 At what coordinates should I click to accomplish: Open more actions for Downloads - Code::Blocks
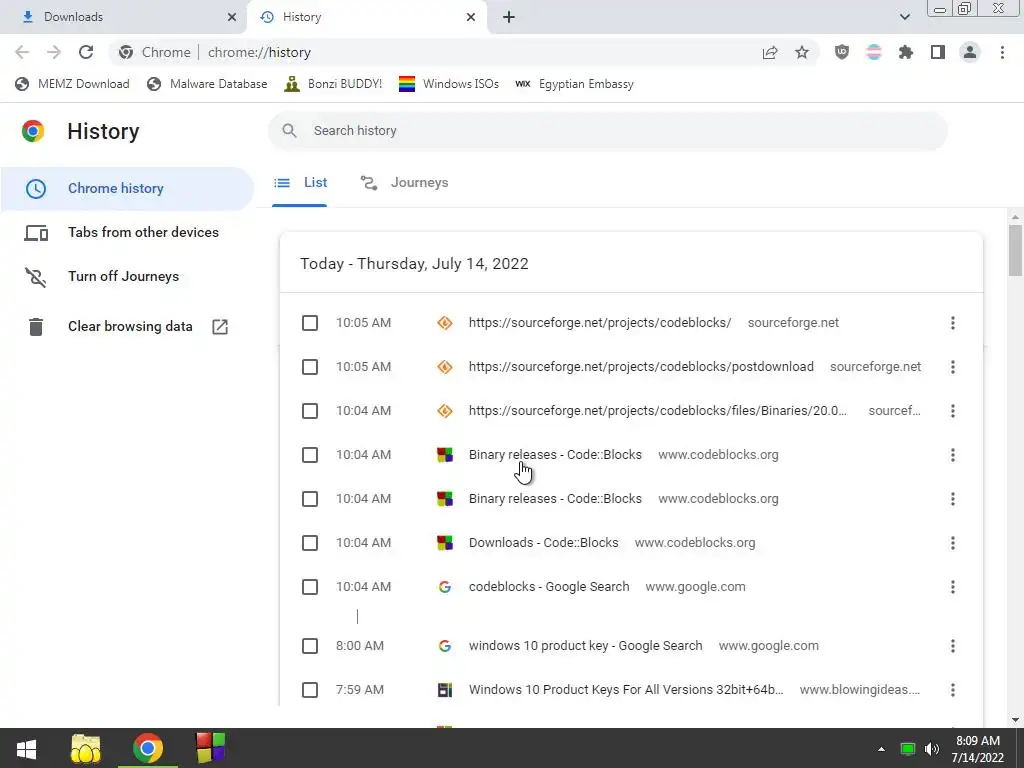[x=953, y=543]
